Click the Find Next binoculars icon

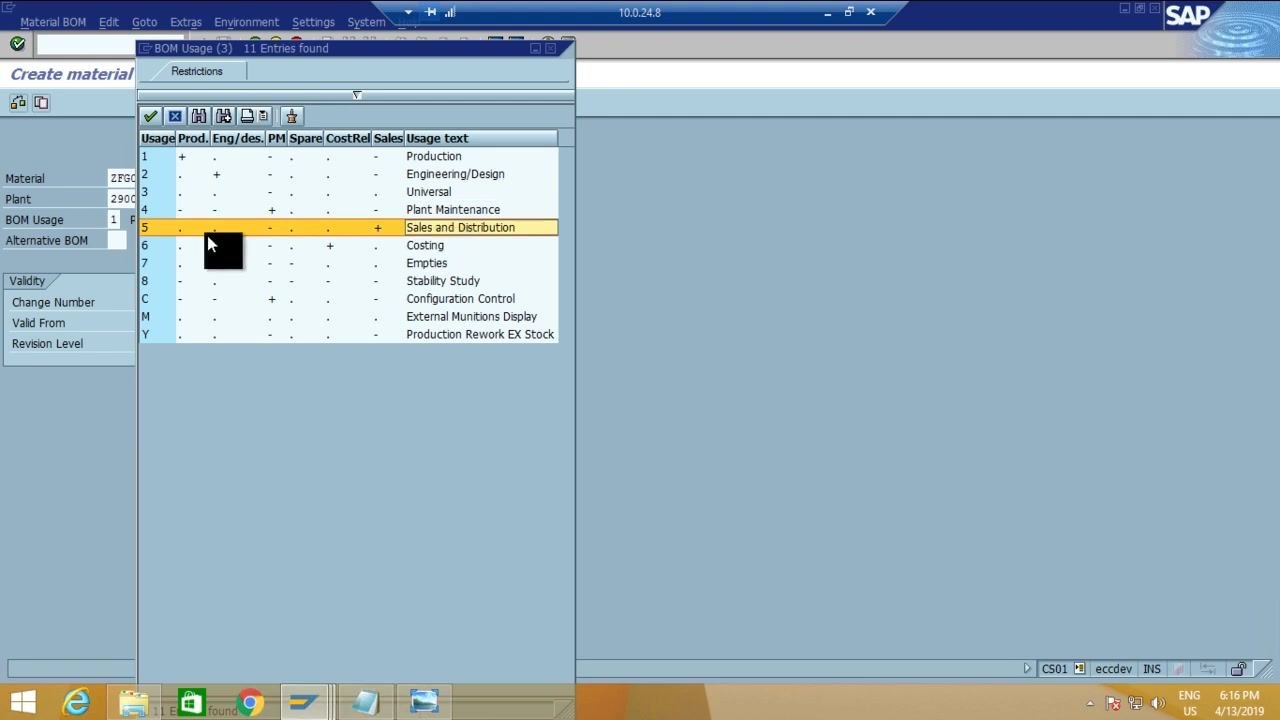click(x=223, y=116)
